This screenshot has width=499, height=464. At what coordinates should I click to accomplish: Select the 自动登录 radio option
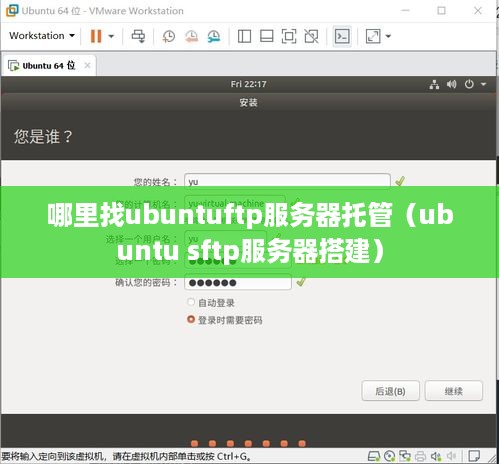point(191,302)
